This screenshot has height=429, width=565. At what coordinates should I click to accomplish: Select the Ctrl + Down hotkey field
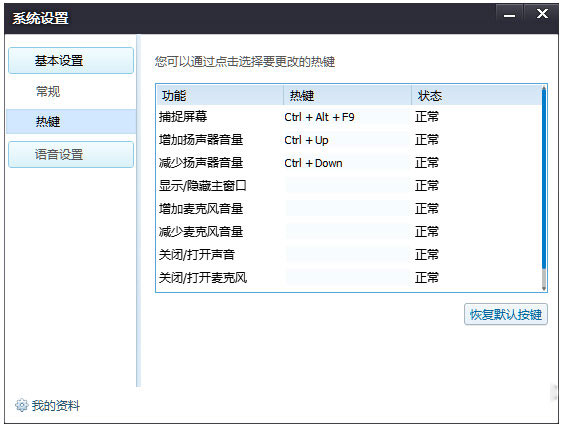[x=347, y=163]
